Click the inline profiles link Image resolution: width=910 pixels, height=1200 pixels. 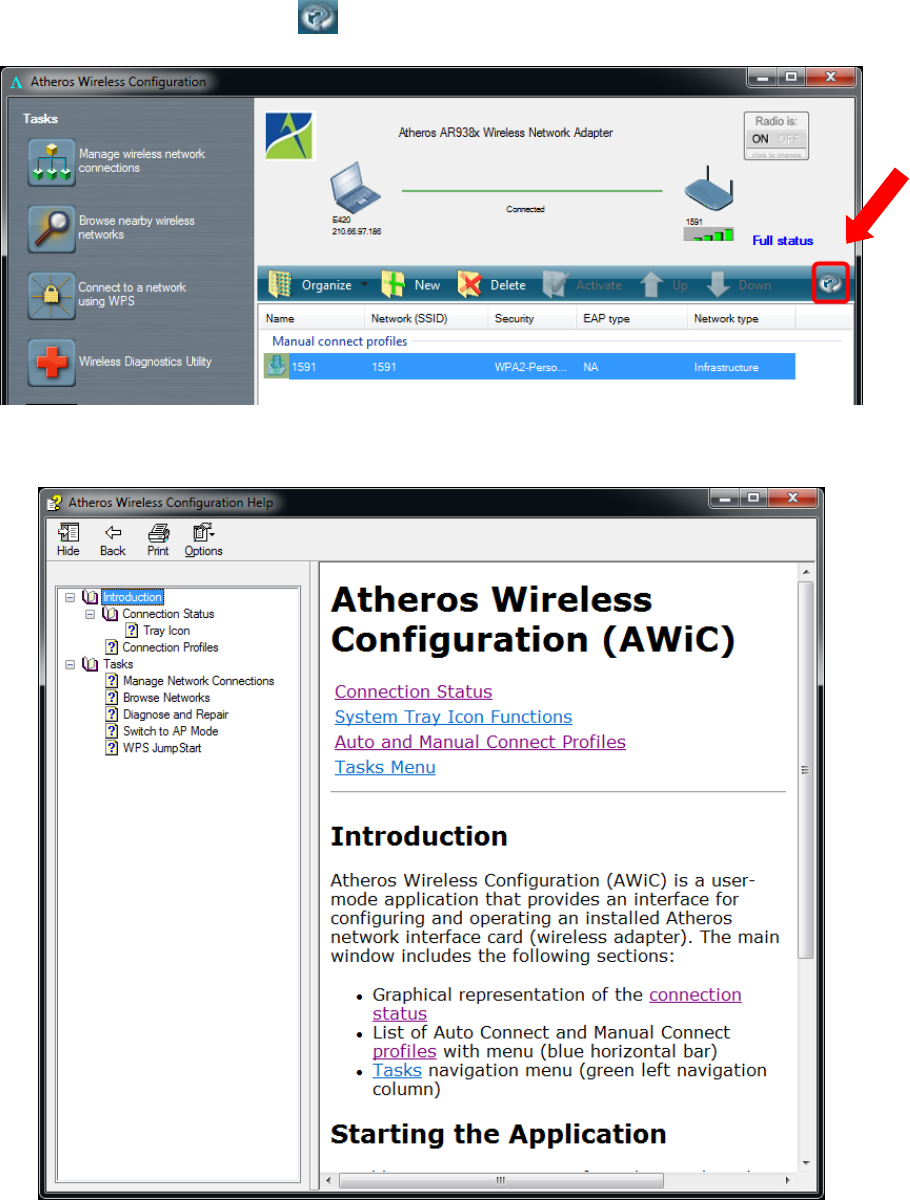tap(404, 1051)
